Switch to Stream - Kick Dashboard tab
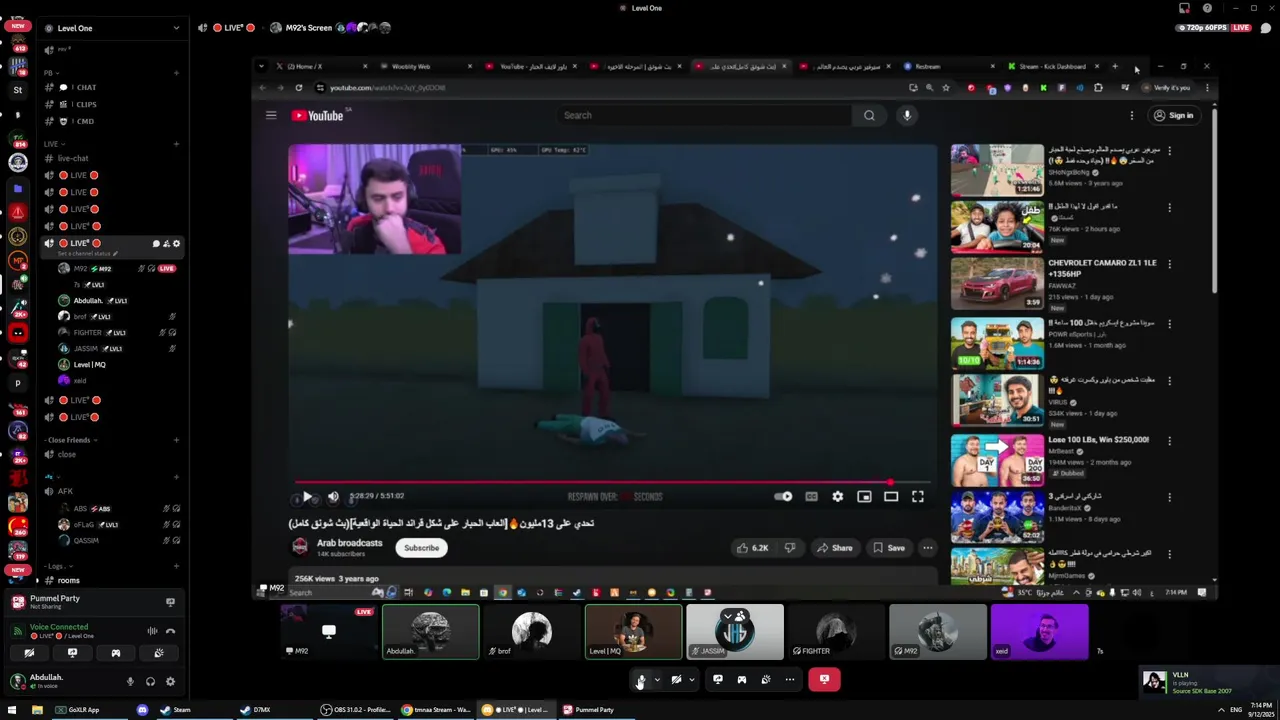1280x720 pixels. [x=1052, y=67]
